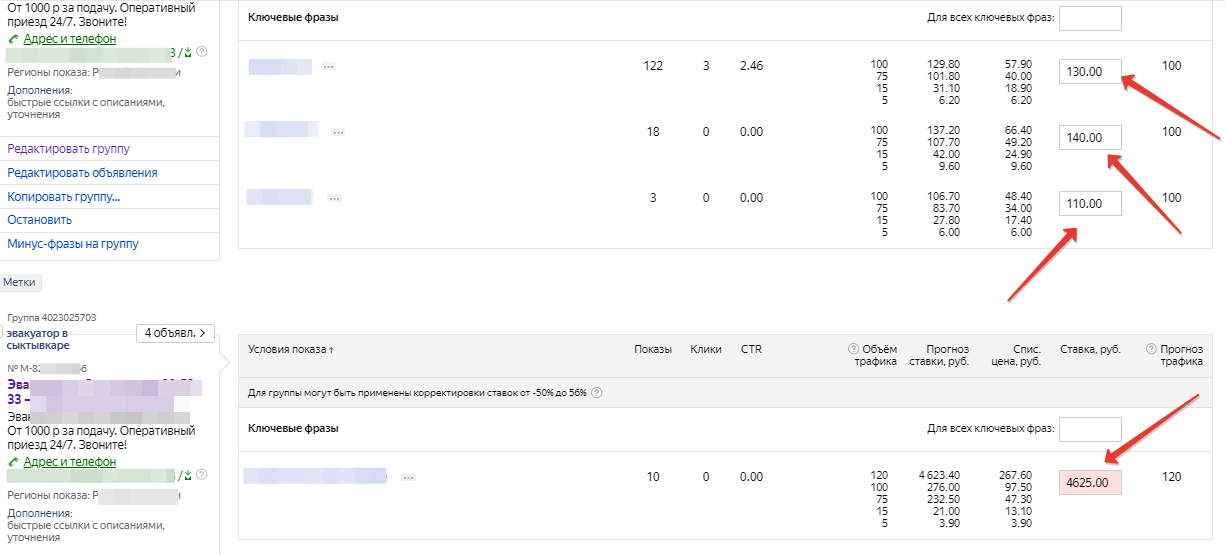The height and width of the screenshot is (555, 1225).
Task: Focus the highlighted 4625.00 bid field
Action: [x=1090, y=482]
